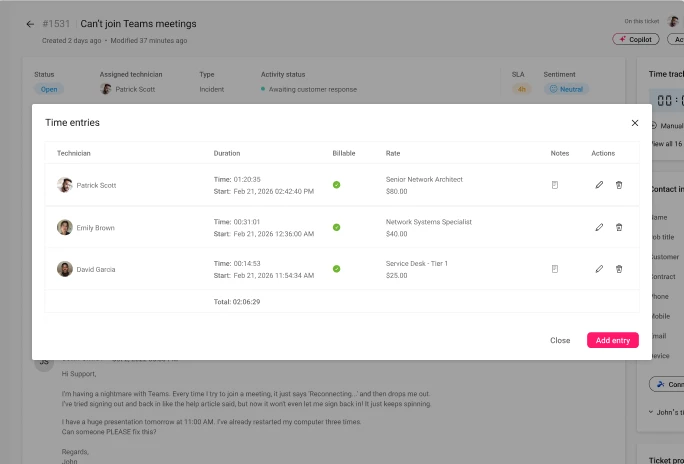
Task: Click the Close button in dialog
Action: coord(560,340)
